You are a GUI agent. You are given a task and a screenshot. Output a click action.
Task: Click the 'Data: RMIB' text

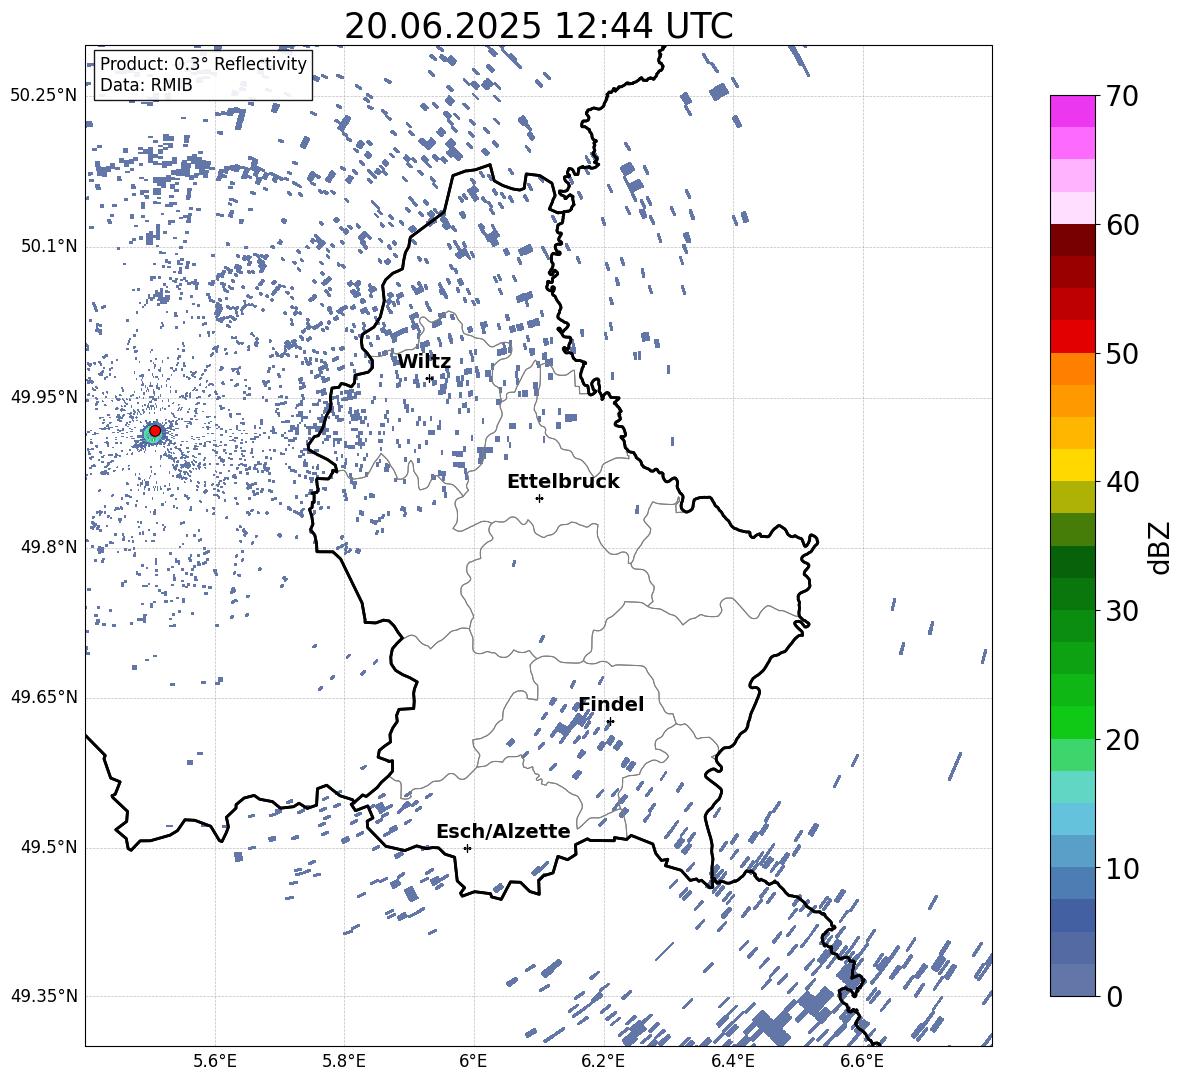146,85
